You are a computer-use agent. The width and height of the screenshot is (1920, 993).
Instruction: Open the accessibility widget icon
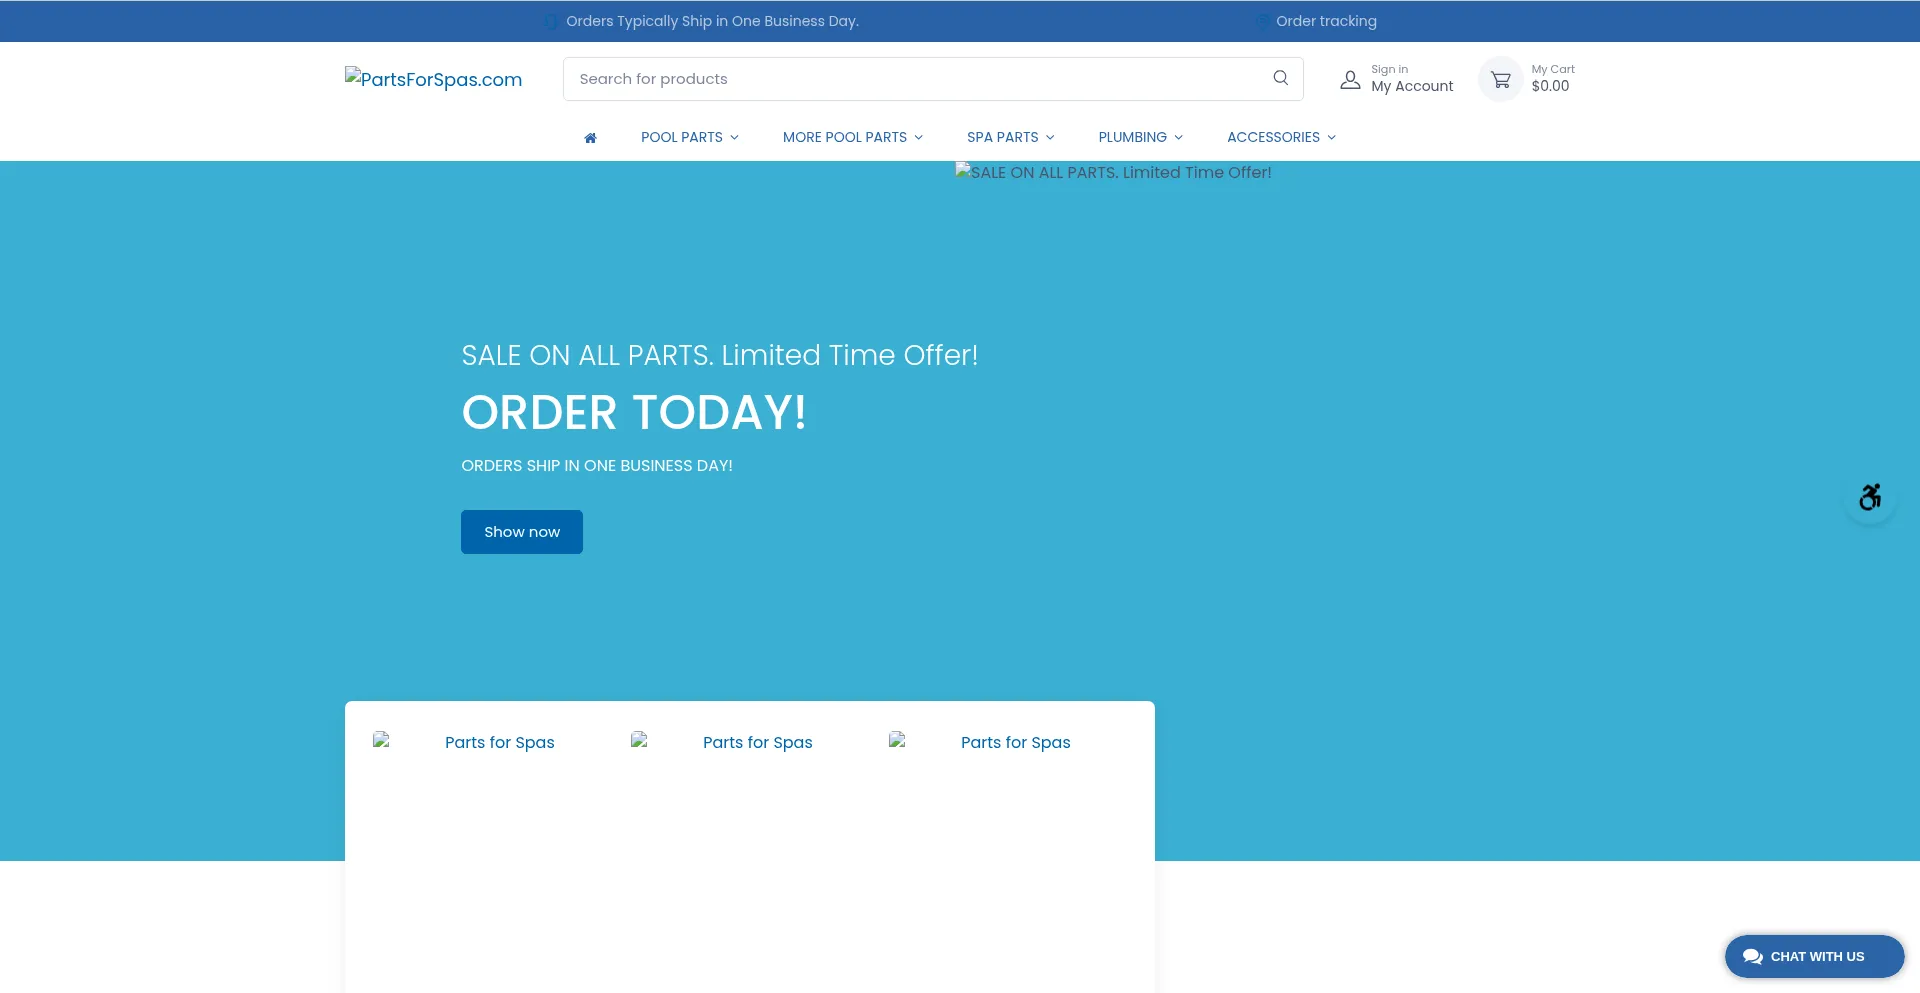pyautogui.click(x=1869, y=497)
